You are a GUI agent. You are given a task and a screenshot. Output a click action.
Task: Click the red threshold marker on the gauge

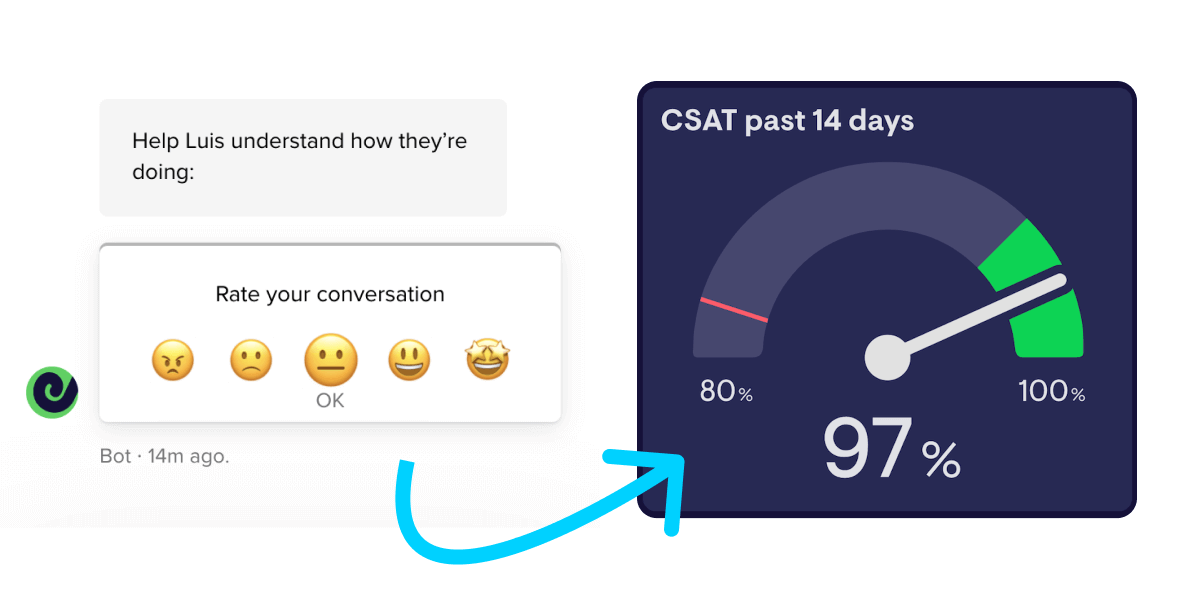[x=734, y=309]
